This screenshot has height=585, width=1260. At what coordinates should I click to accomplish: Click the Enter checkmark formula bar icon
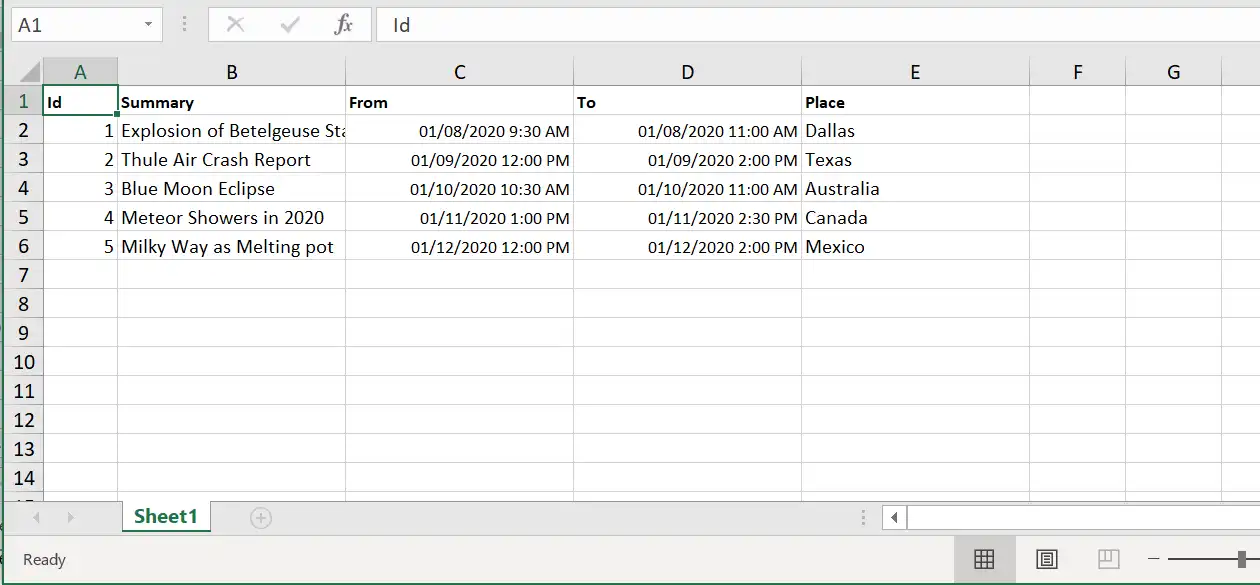[x=290, y=25]
